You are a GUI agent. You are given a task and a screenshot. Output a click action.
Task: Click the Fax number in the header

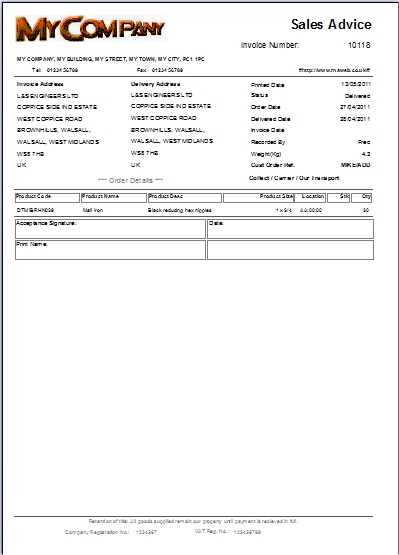click(167, 70)
